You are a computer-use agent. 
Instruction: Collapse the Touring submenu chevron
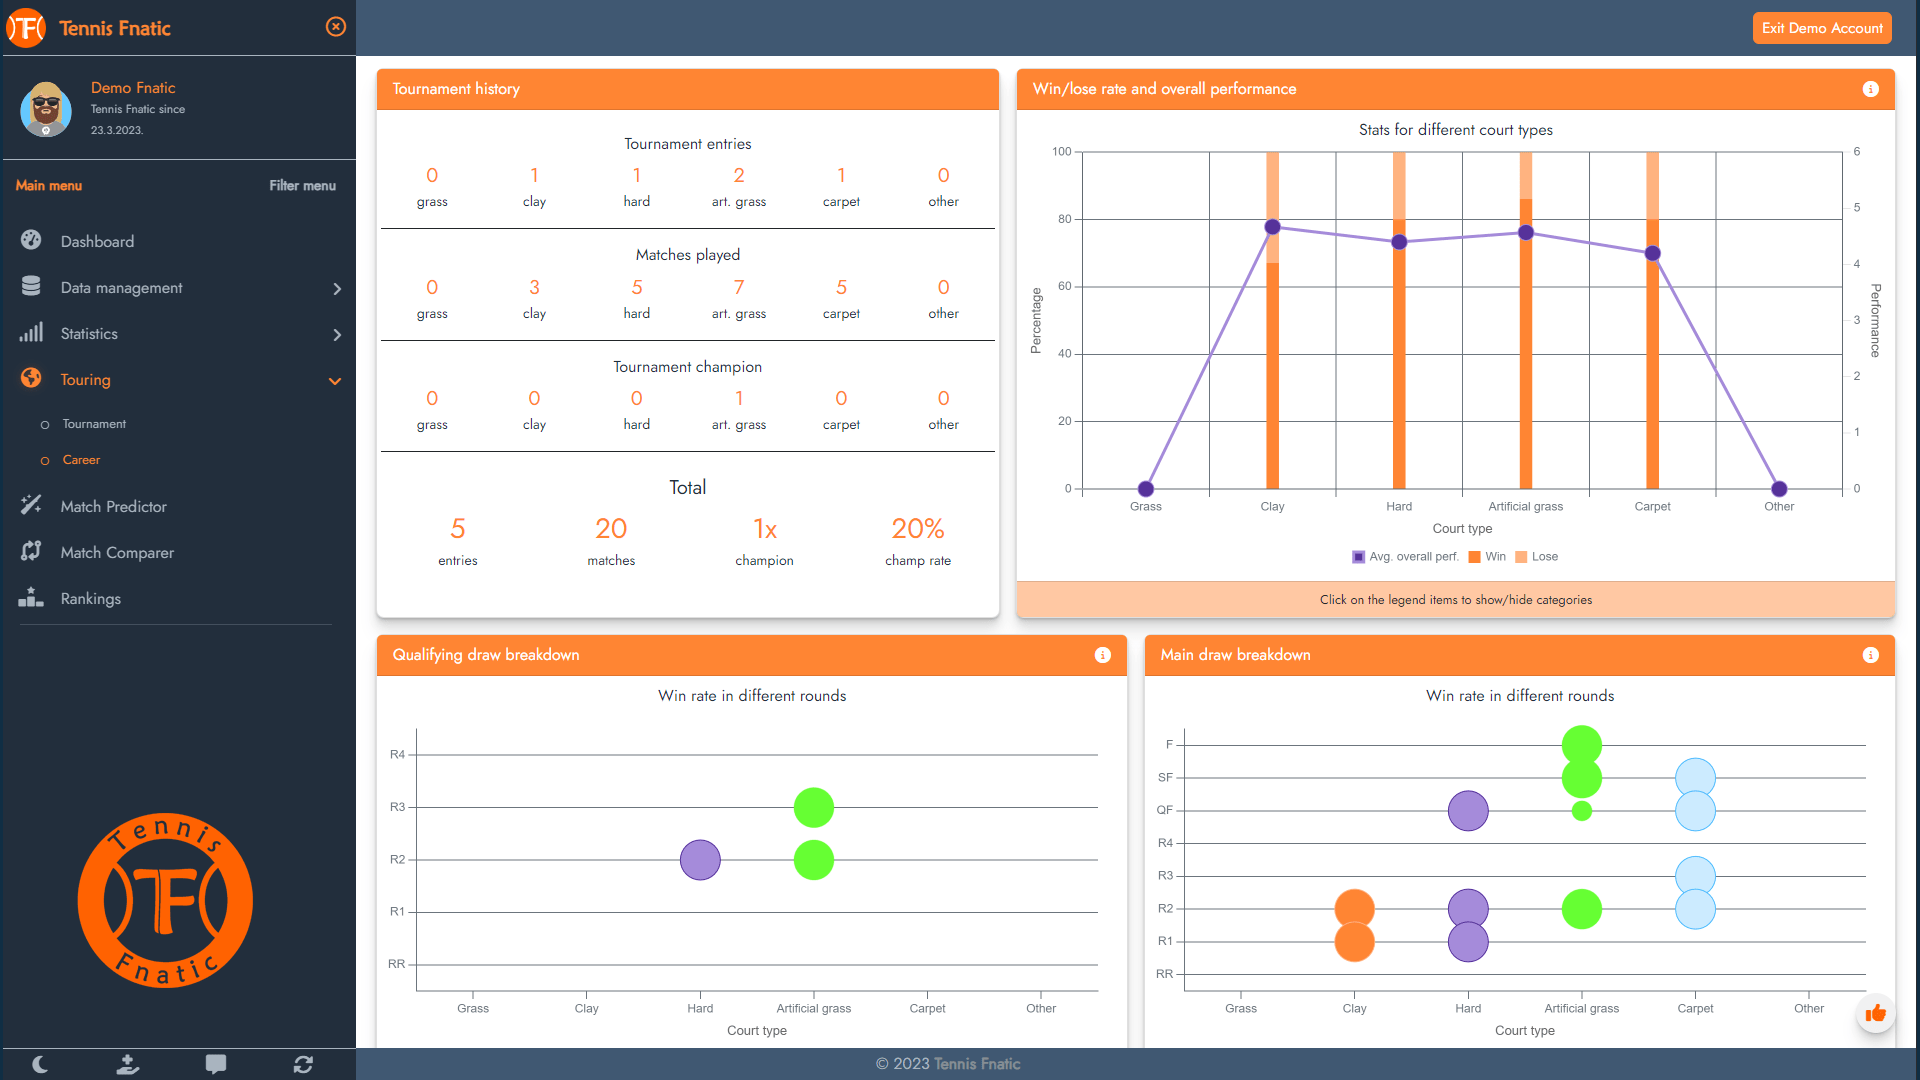pyautogui.click(x=335, y=381)
